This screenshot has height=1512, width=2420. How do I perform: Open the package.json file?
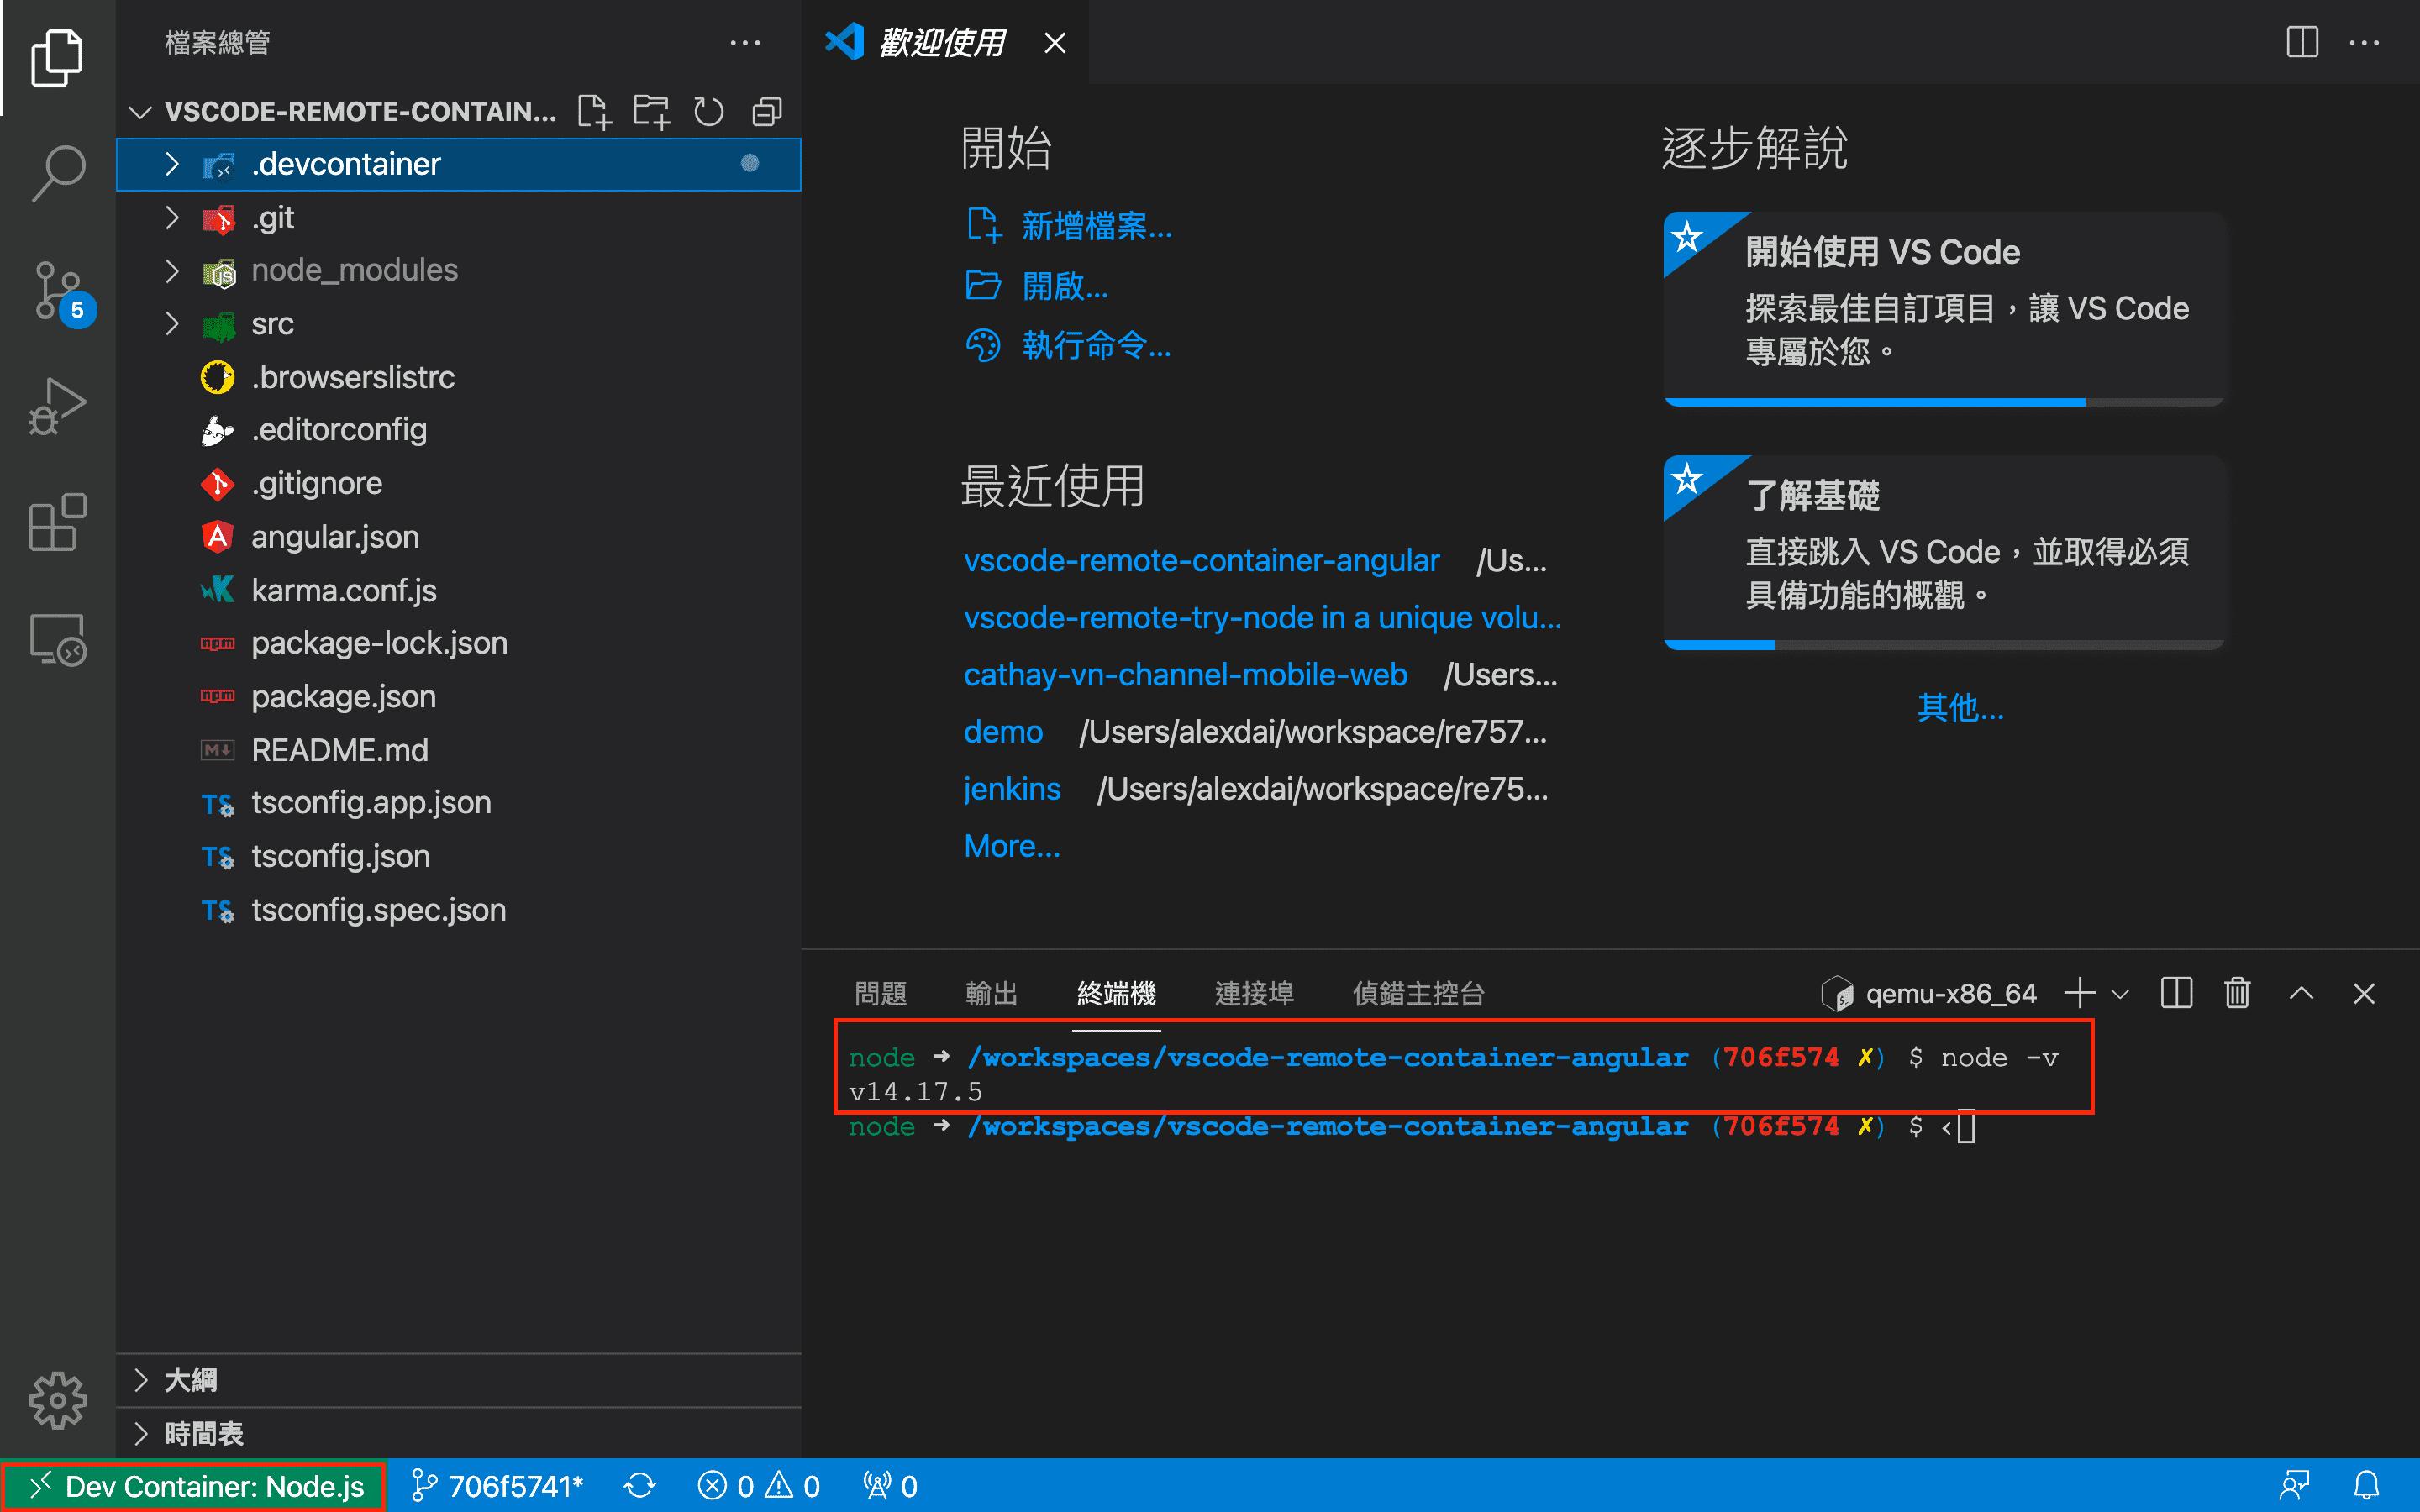[x=459, y=696]
